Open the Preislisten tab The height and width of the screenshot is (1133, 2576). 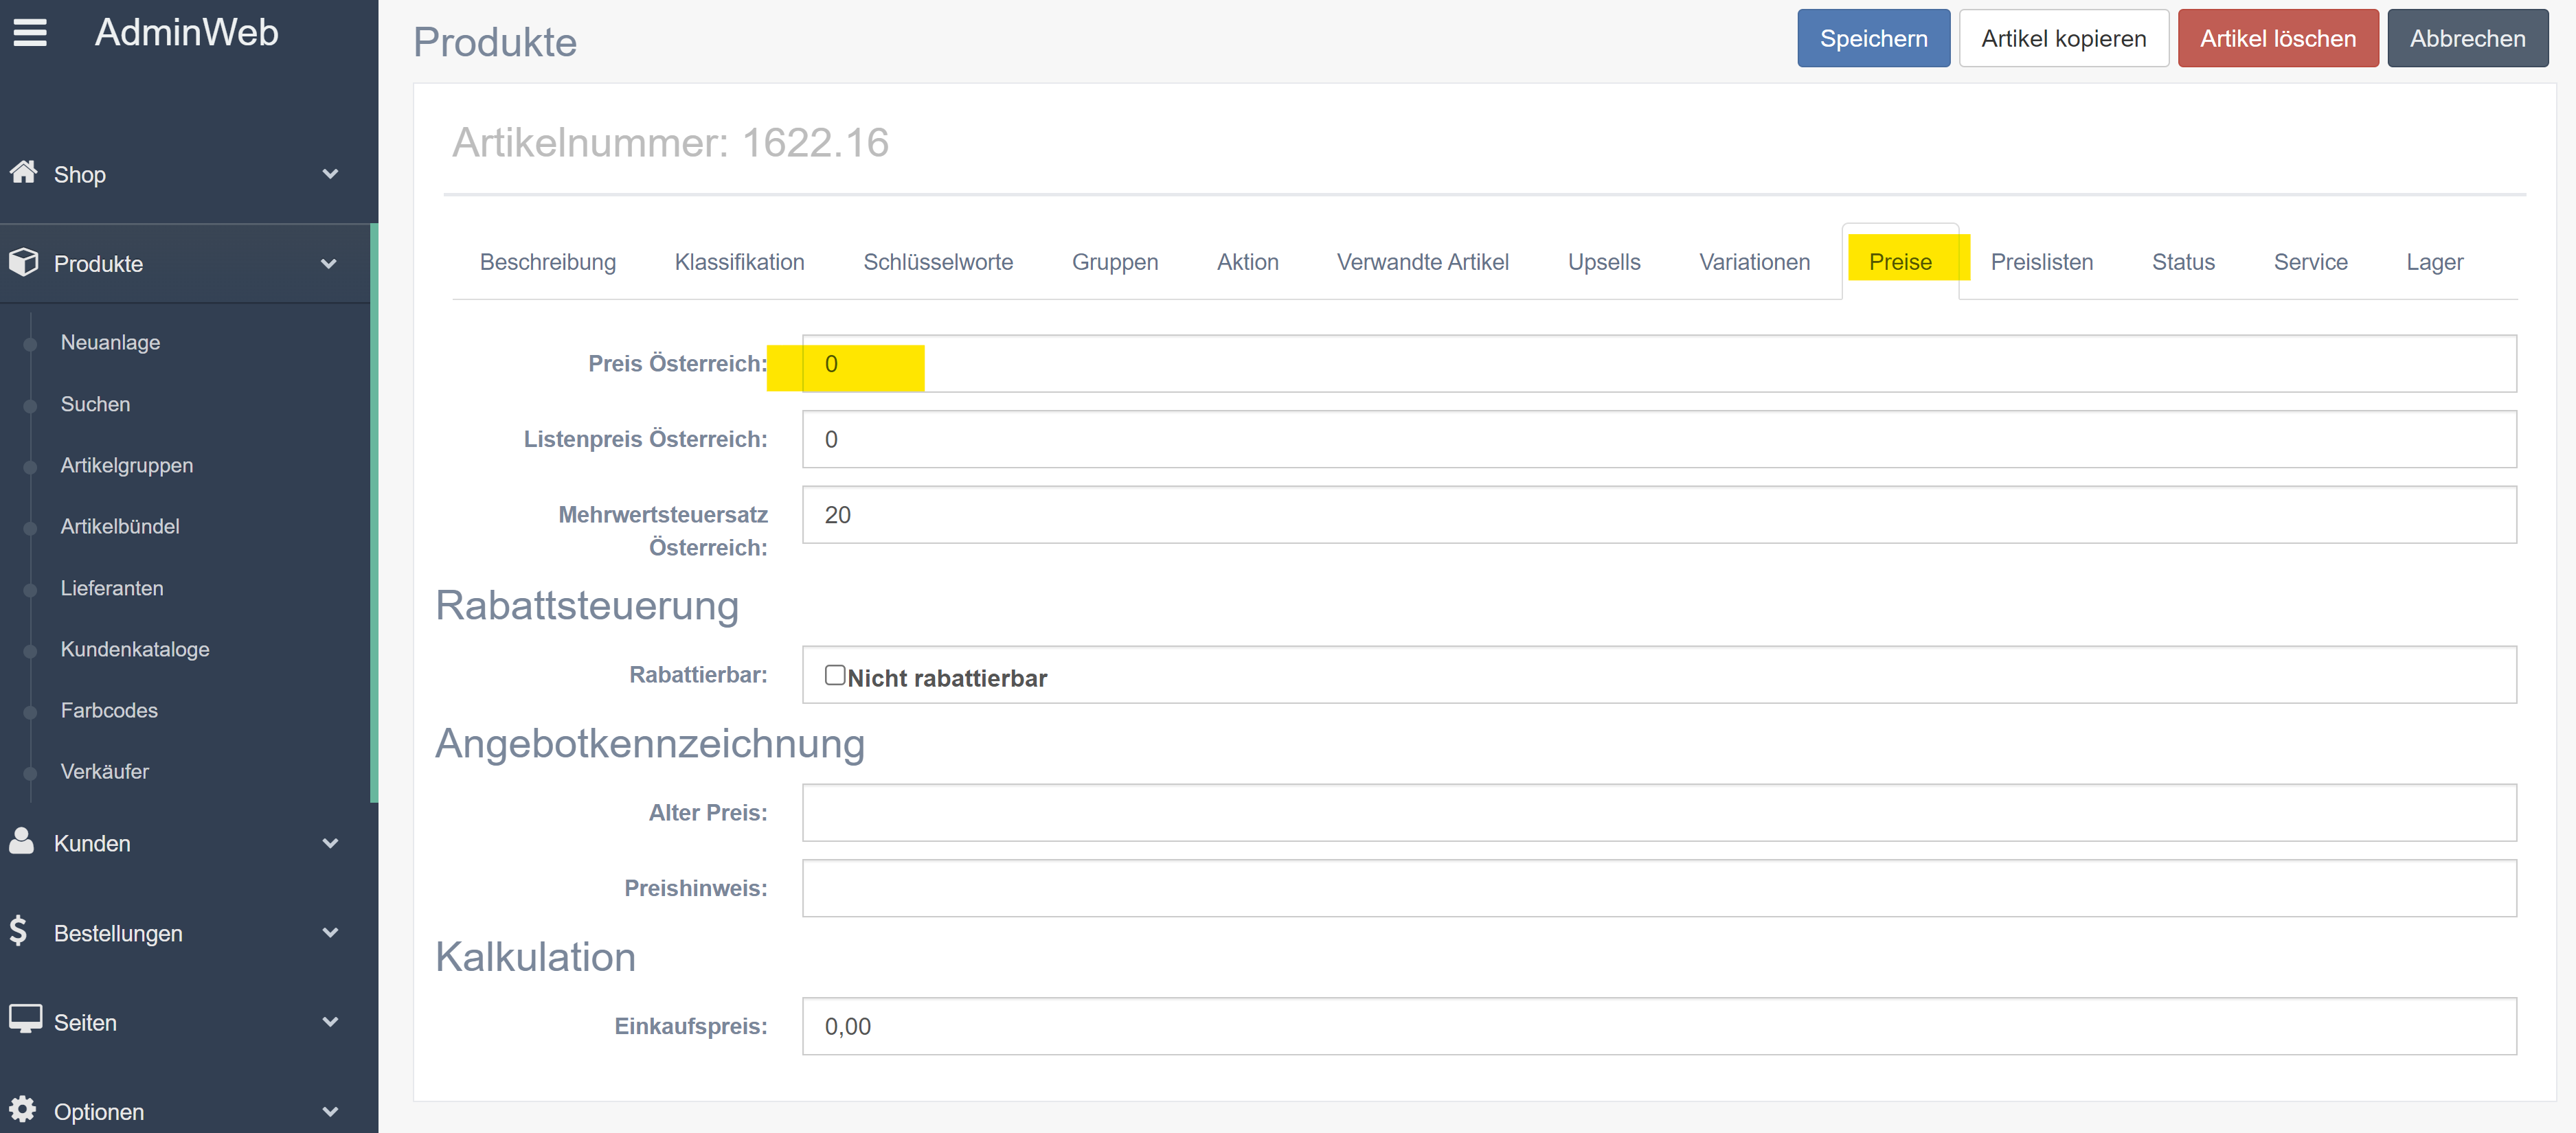click(x=2042, y=262)
